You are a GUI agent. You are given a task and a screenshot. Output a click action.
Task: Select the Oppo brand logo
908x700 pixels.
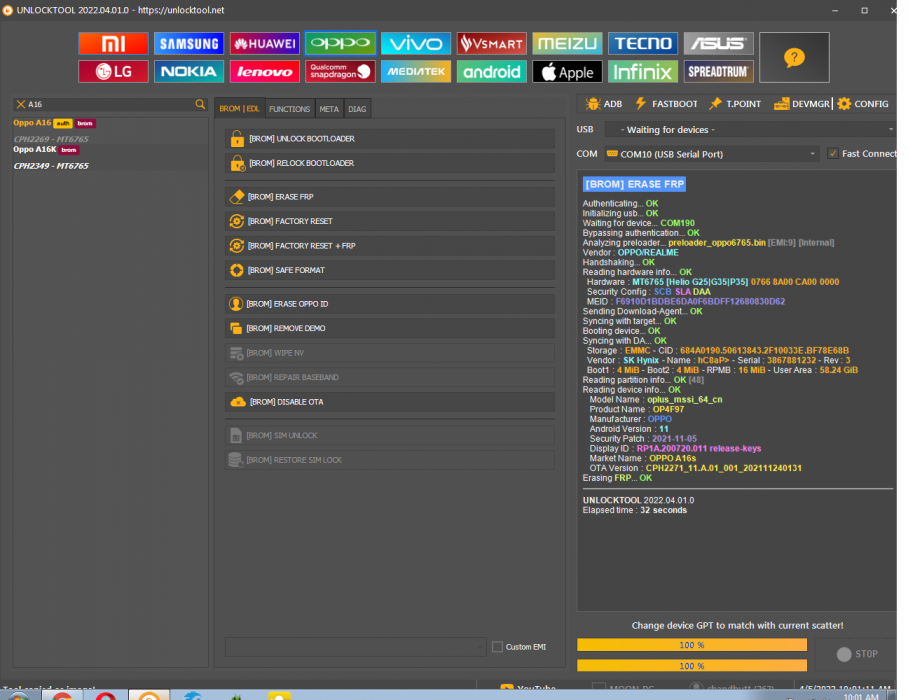(x=340, y=43)
